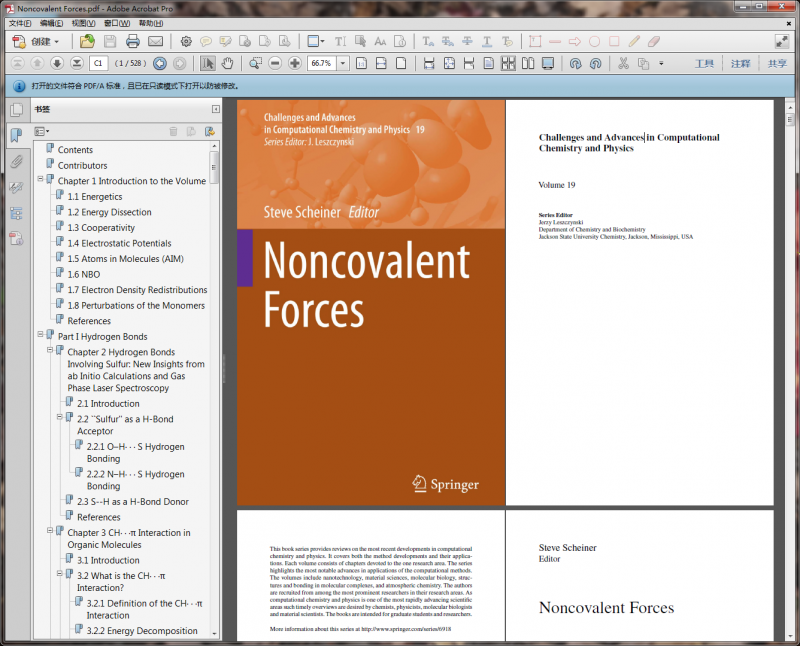This screenshot has width=800, height=646.
Task: Select the eraser tool
Action: pos(654,41)
